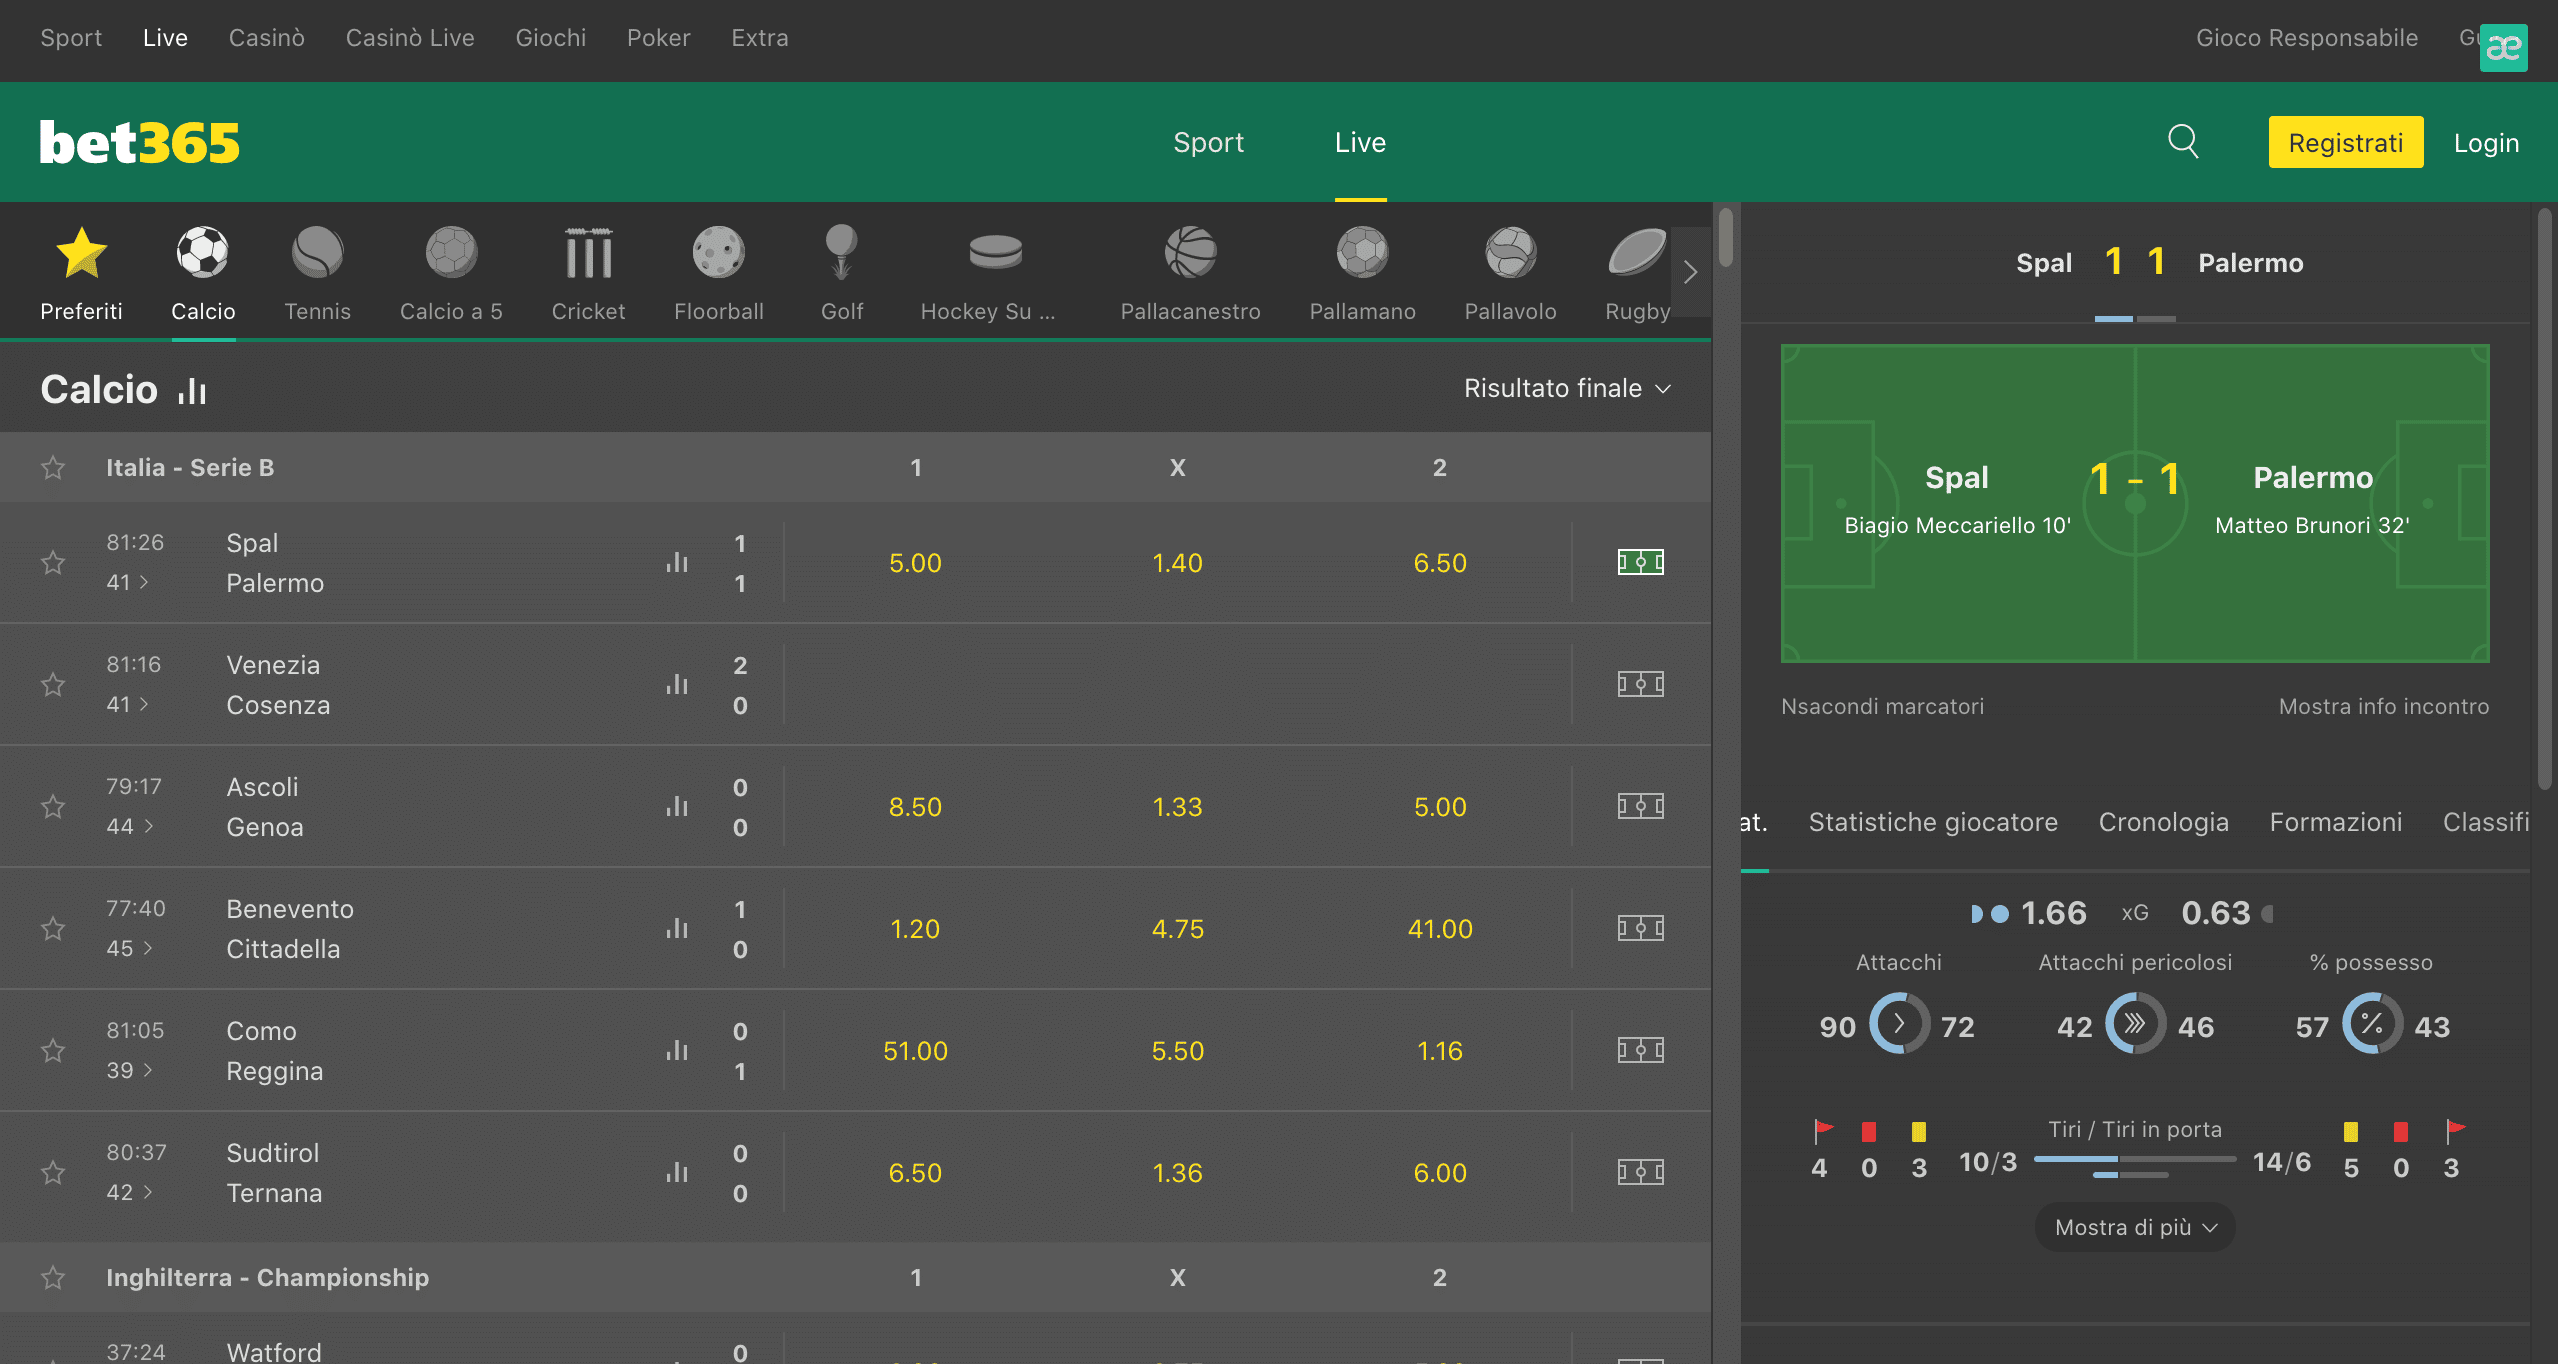This screenshot has height=1364, width=2558.
Task: Toggle favorite star for Spal-Palermo match
Action: pyautogui.click(x=53, y=562)
